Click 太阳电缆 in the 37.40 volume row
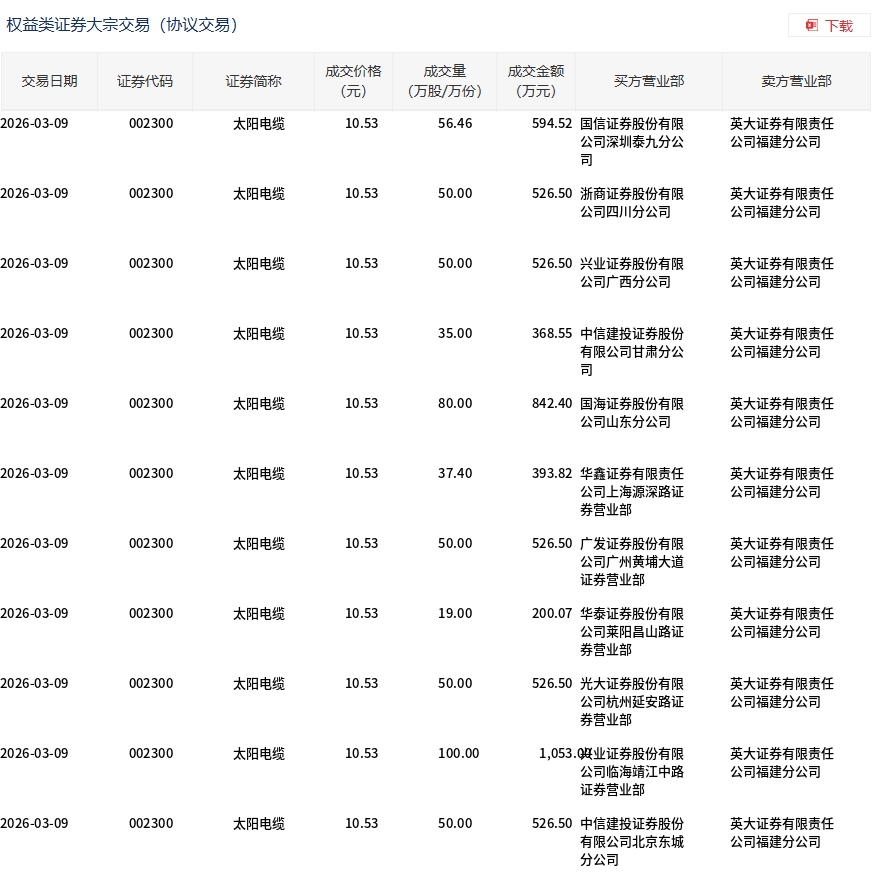 click(259, 474)
